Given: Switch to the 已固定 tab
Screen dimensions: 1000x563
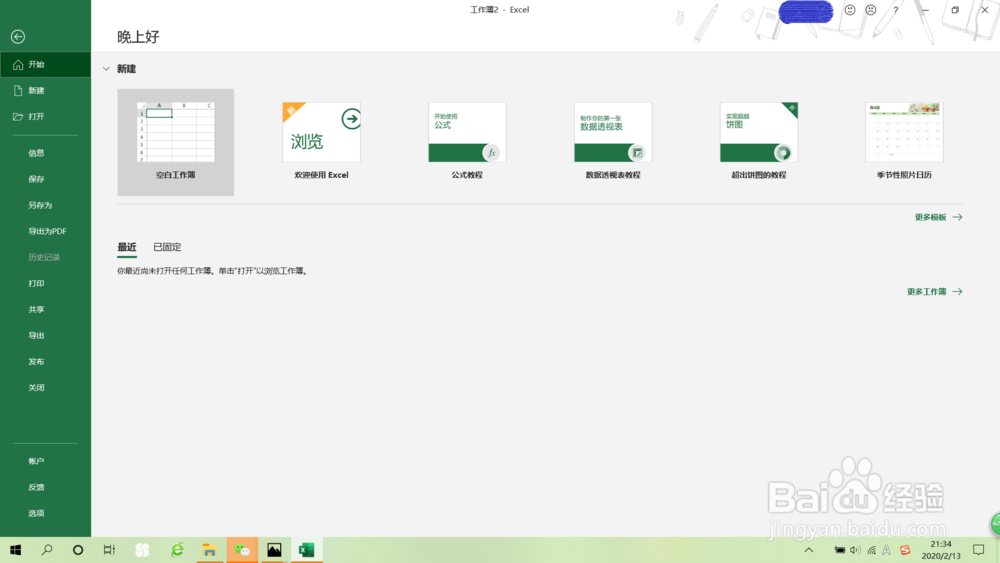Looking at the screenshot, I should pyautogui.click(x=167, y=247).
